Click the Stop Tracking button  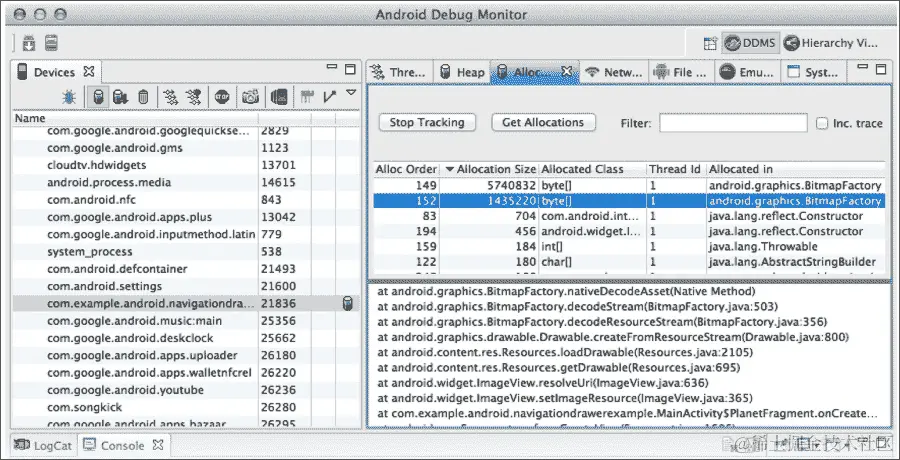427,122
